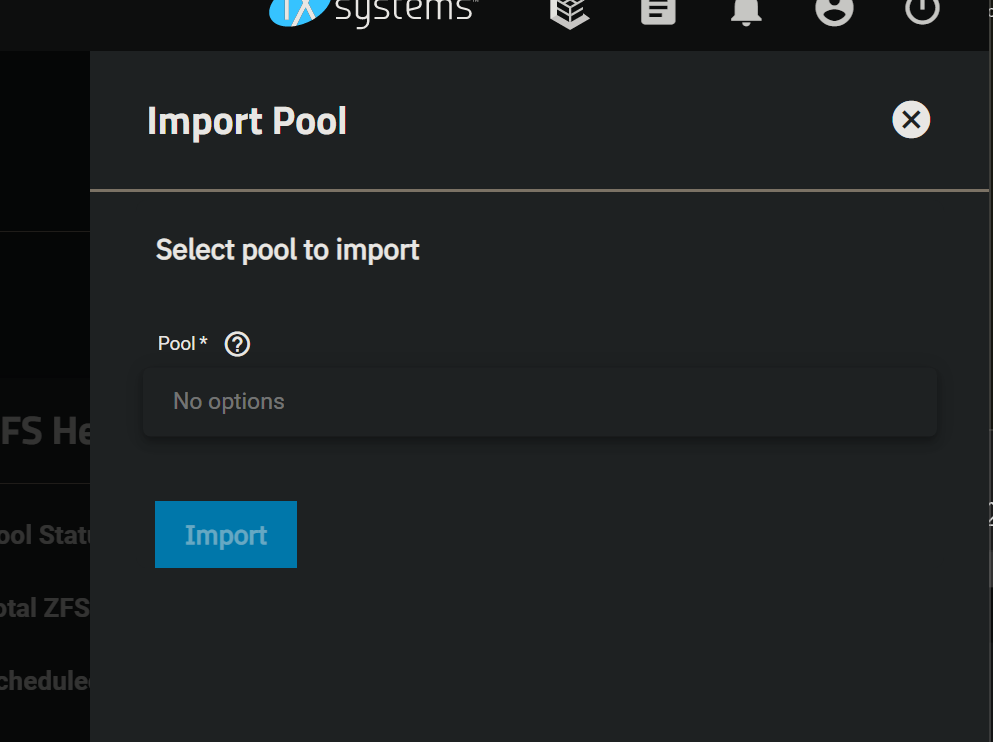Click the iXsystems logo in header
Screen dimensions: 993x742
click(x=374, y=13)
